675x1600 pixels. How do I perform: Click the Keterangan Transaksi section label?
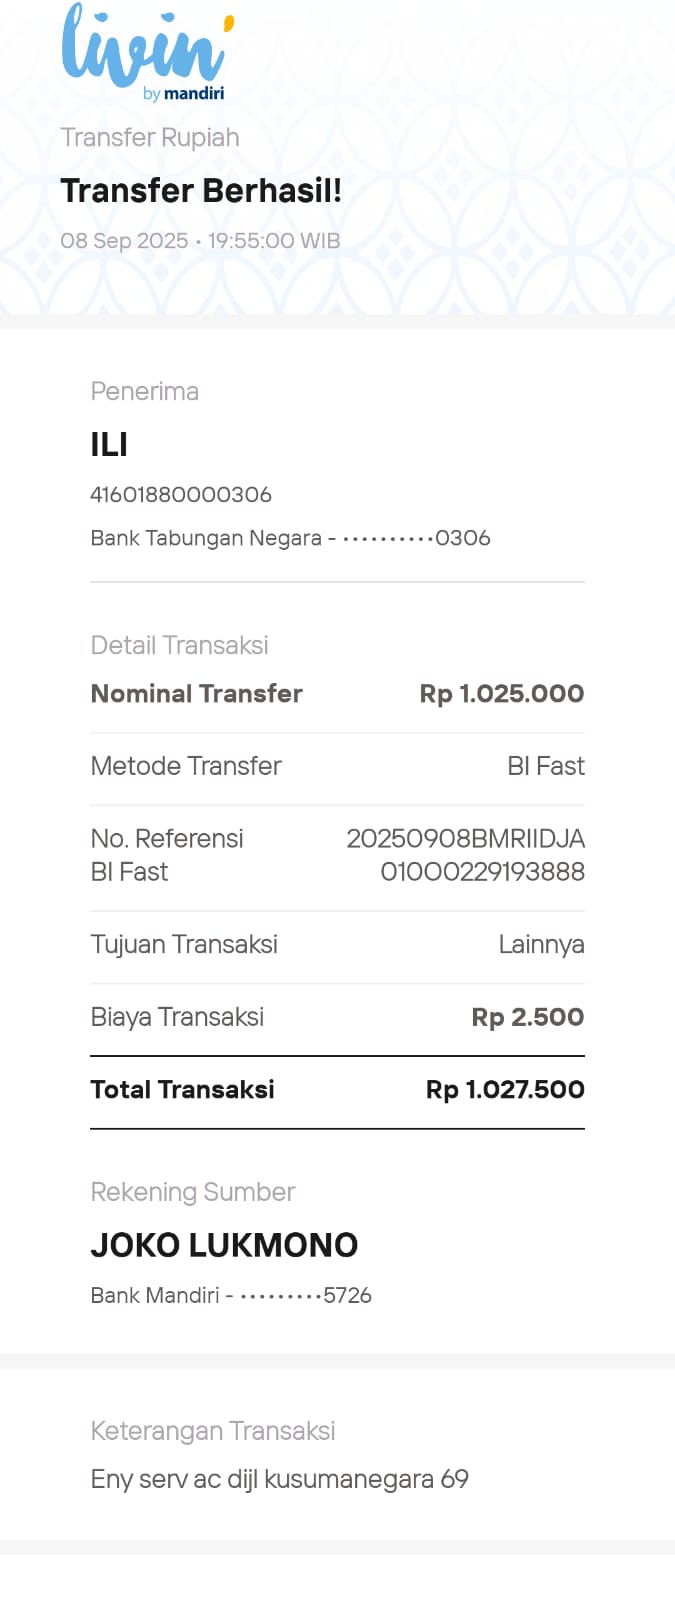tap(212, 1431)
